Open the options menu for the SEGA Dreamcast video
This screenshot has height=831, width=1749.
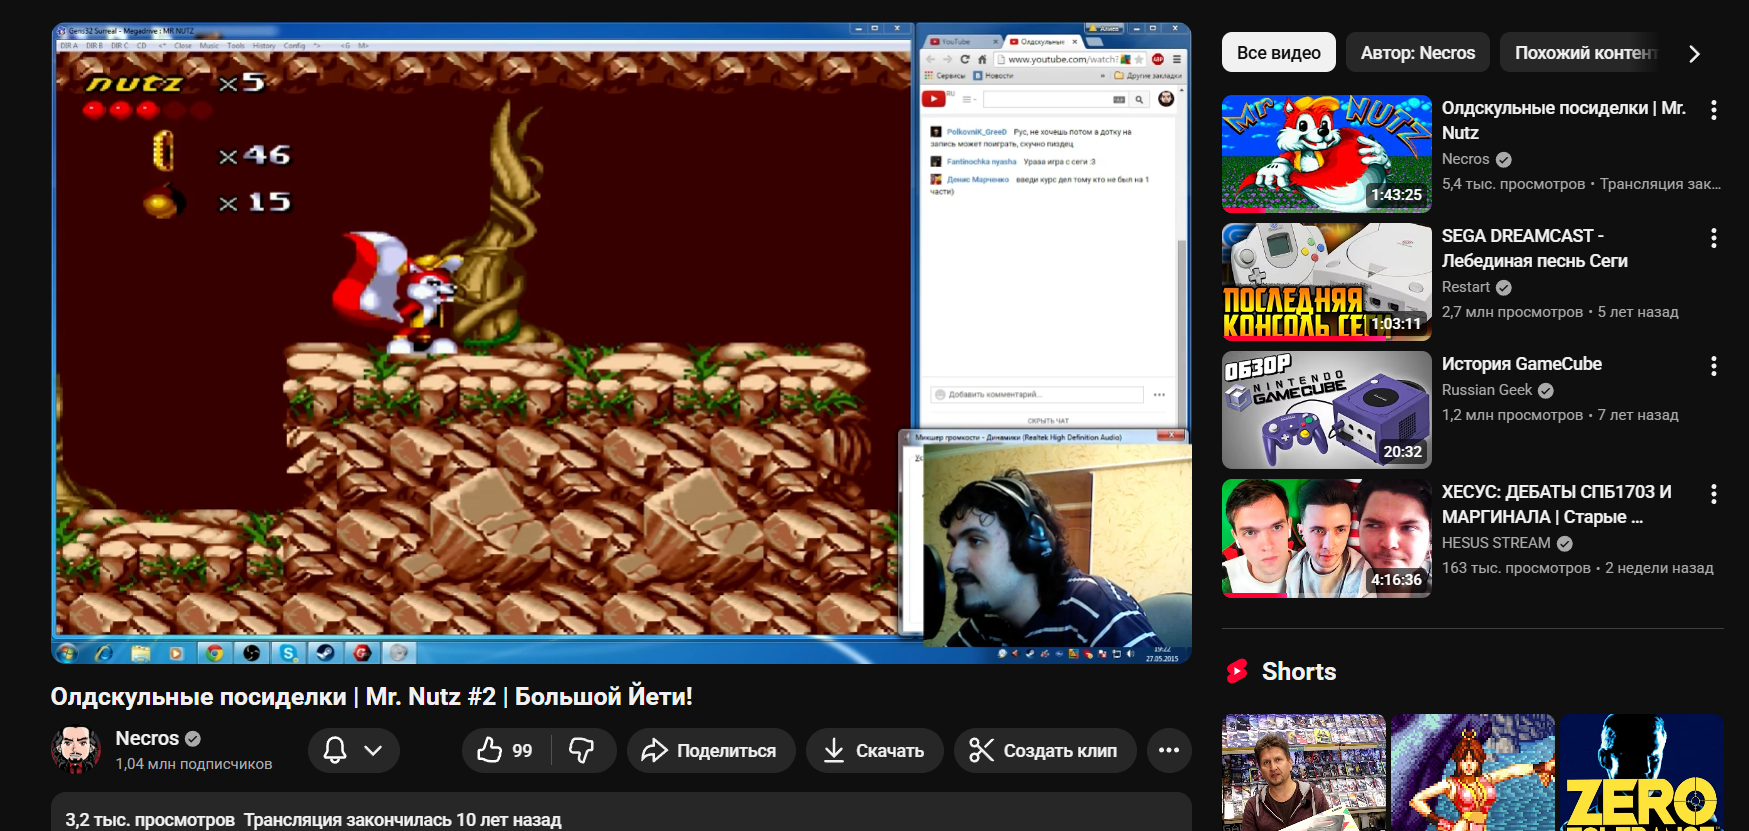tap(1714, 238)
